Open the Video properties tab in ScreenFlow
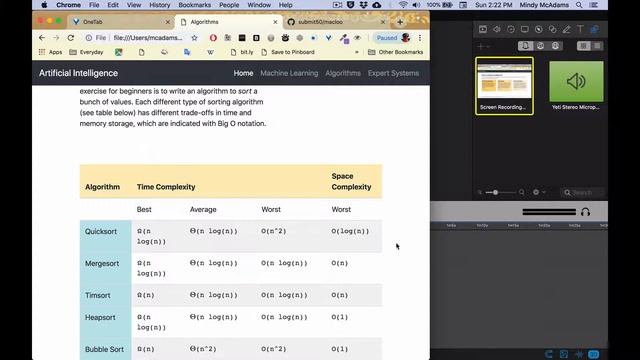The image size is (640, 360). click(483, 29)
